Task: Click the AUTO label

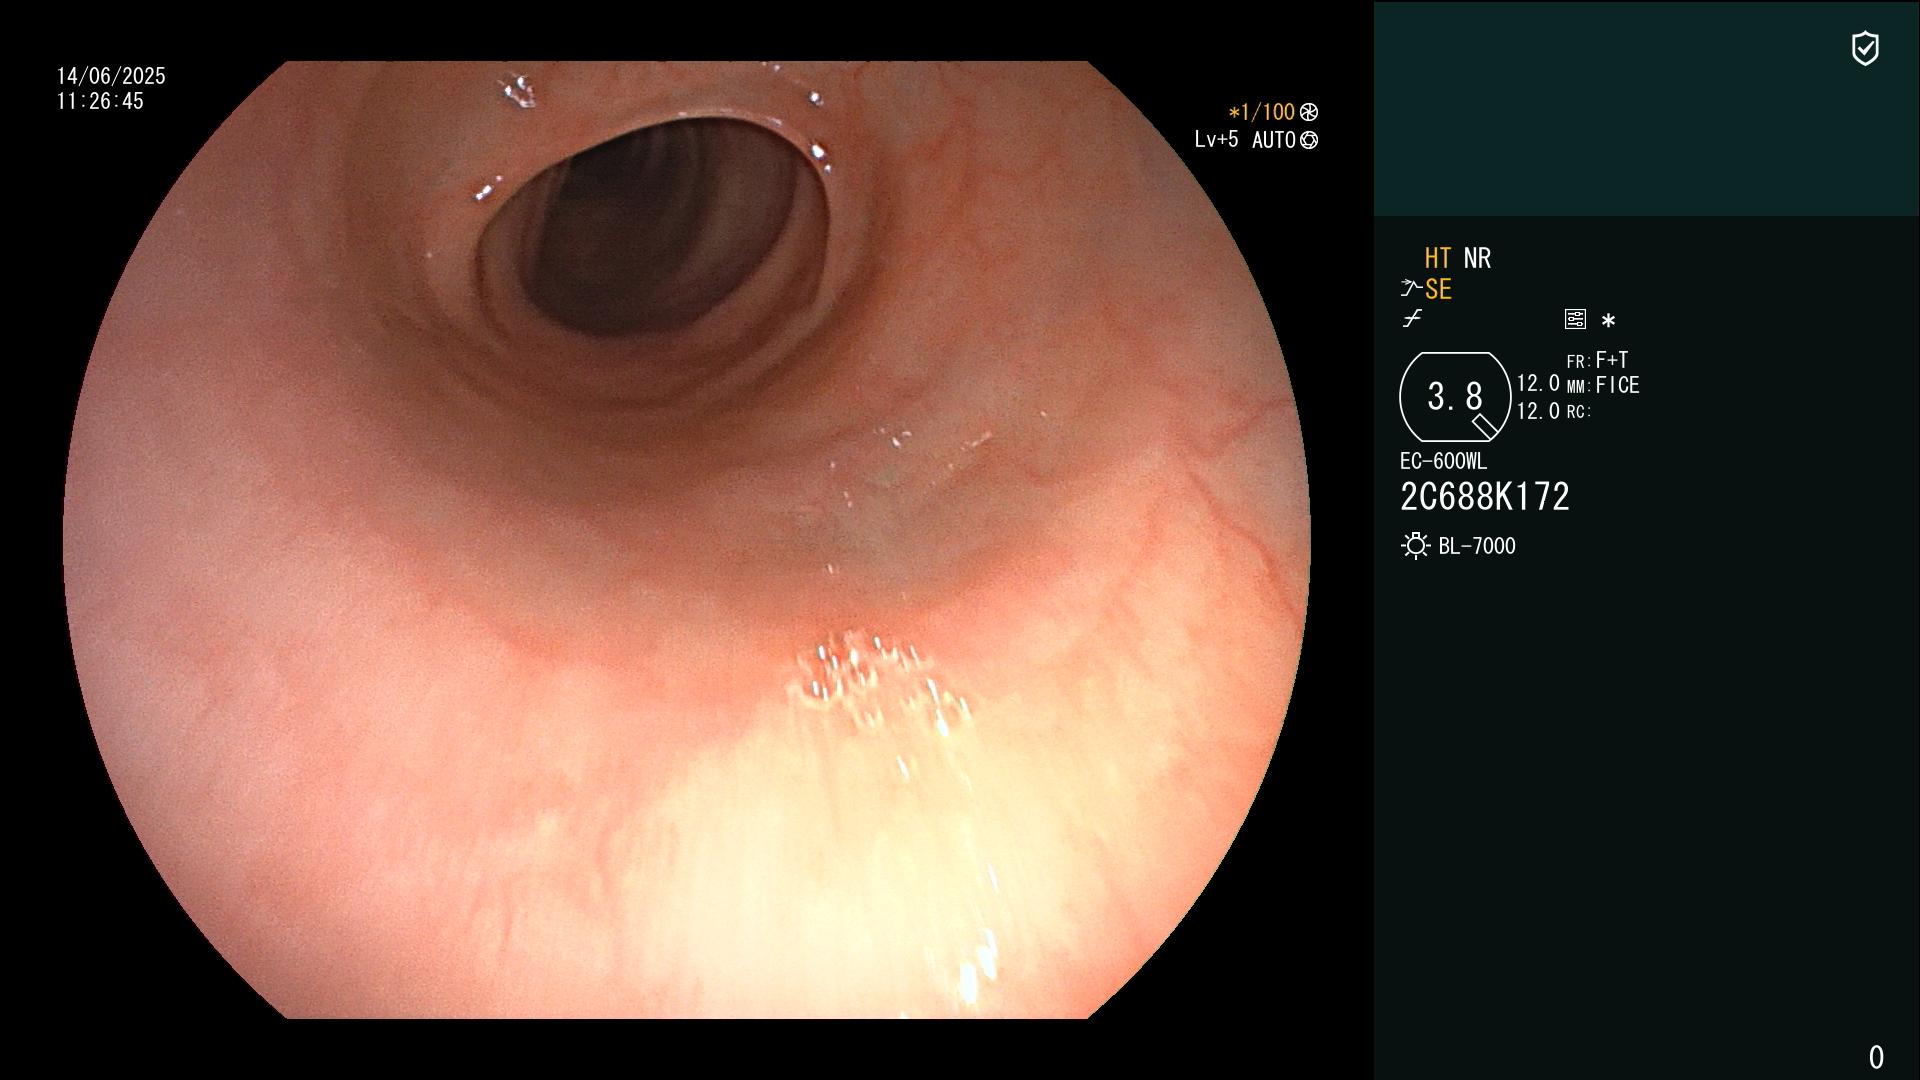Action: point(1274,140)
